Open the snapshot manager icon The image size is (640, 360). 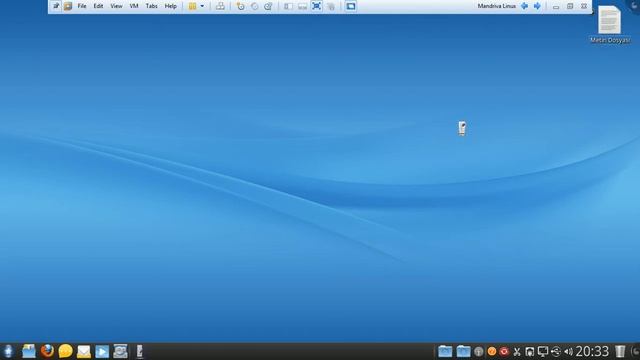(268, 6)
